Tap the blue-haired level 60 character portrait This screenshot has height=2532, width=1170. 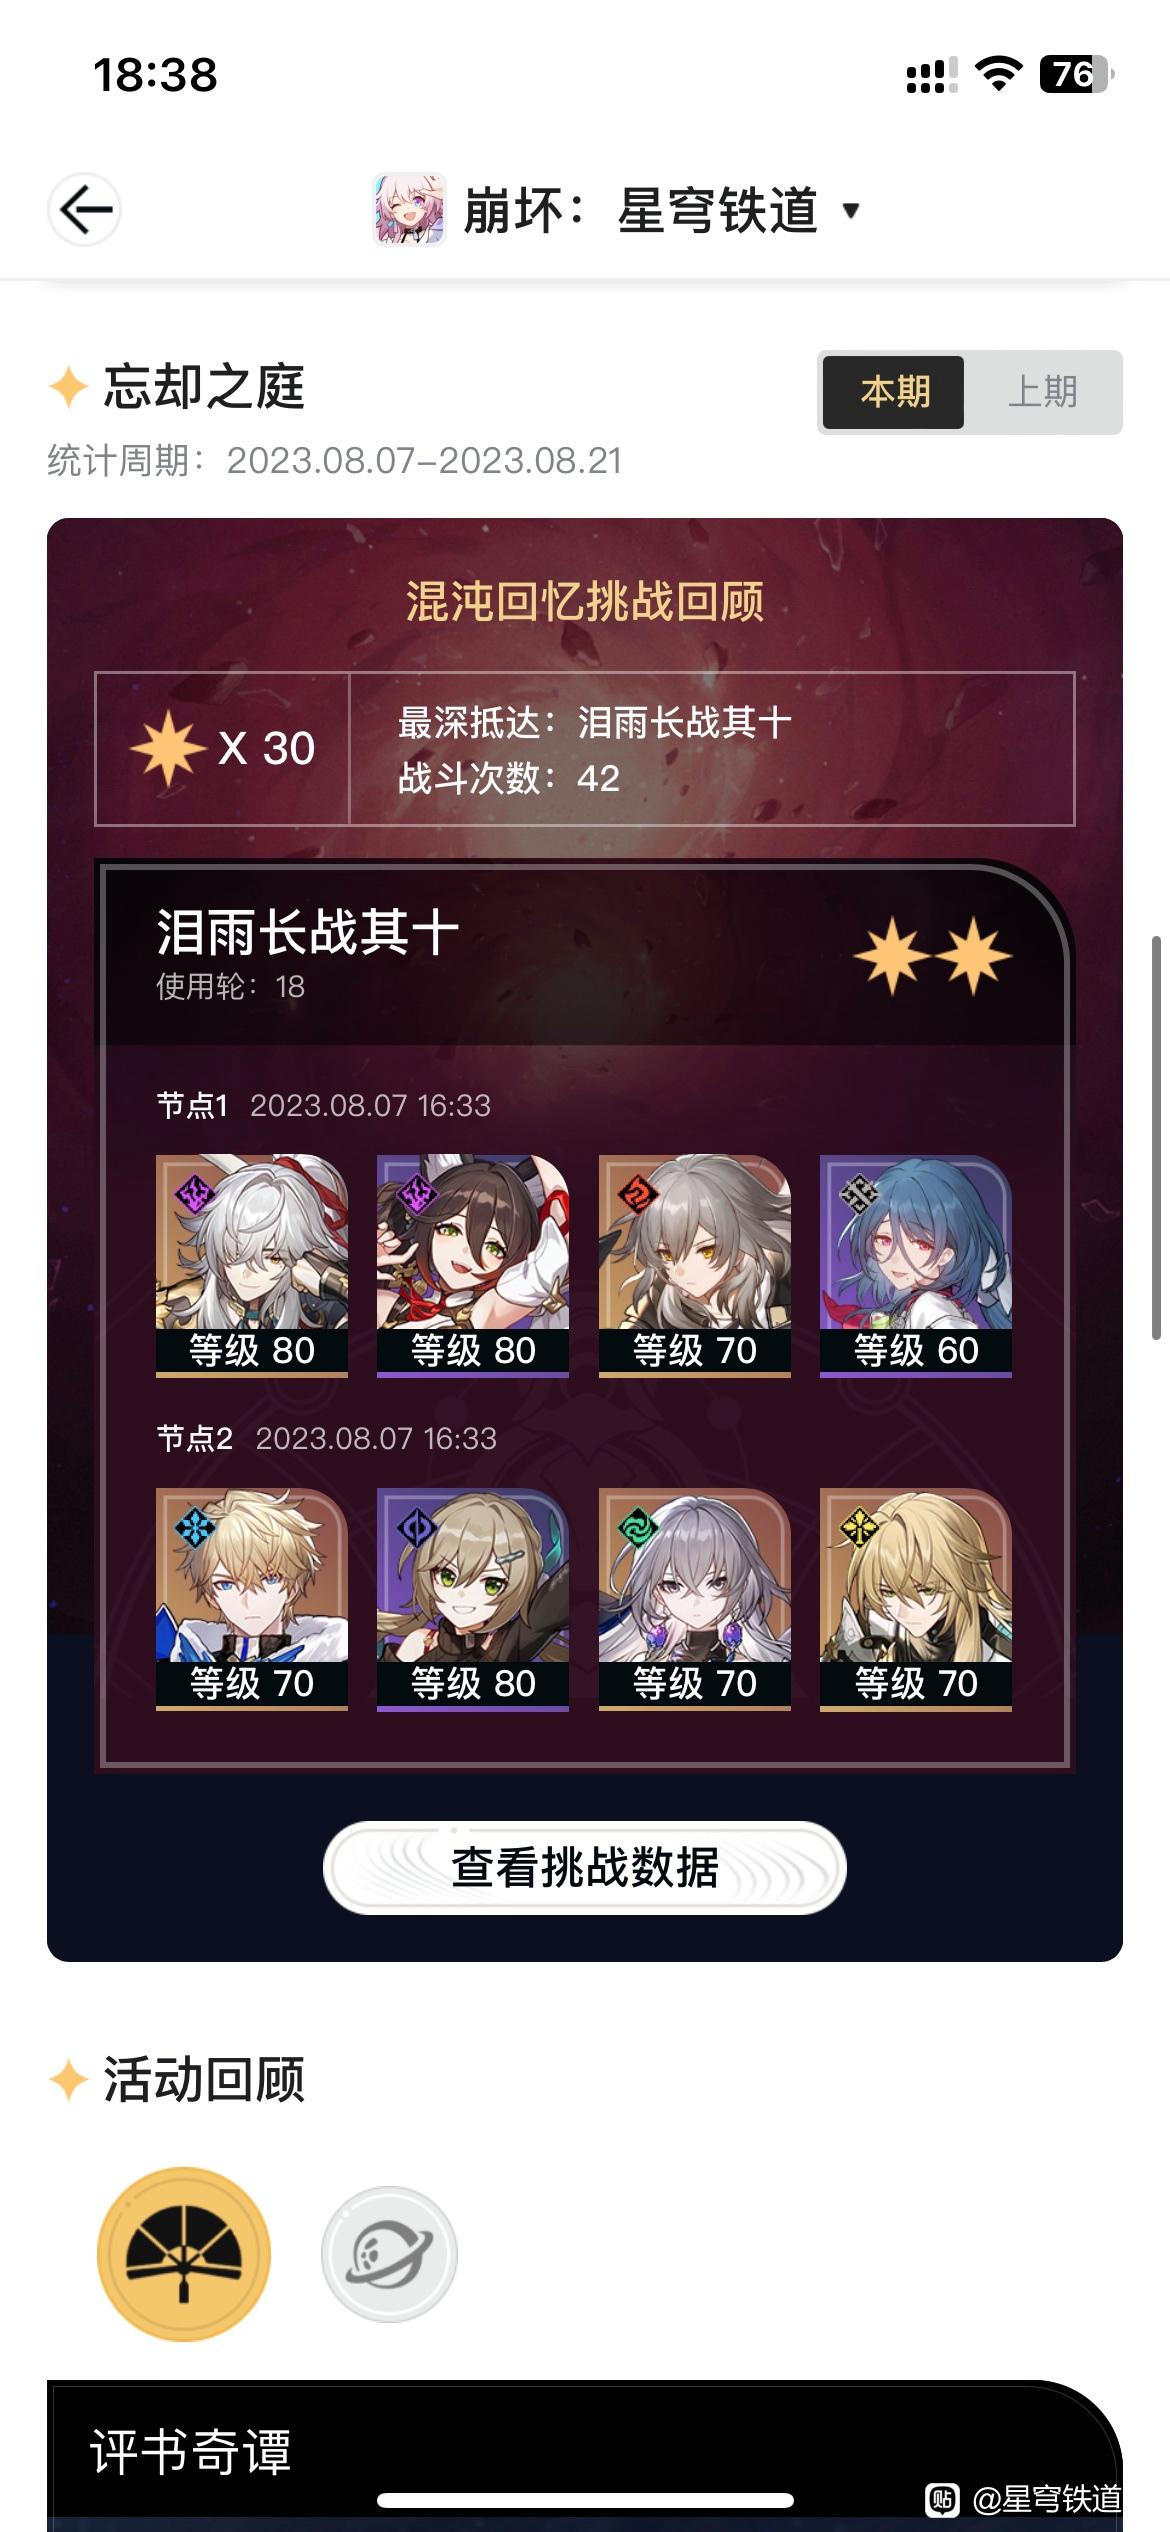[x=916, y=1266]
